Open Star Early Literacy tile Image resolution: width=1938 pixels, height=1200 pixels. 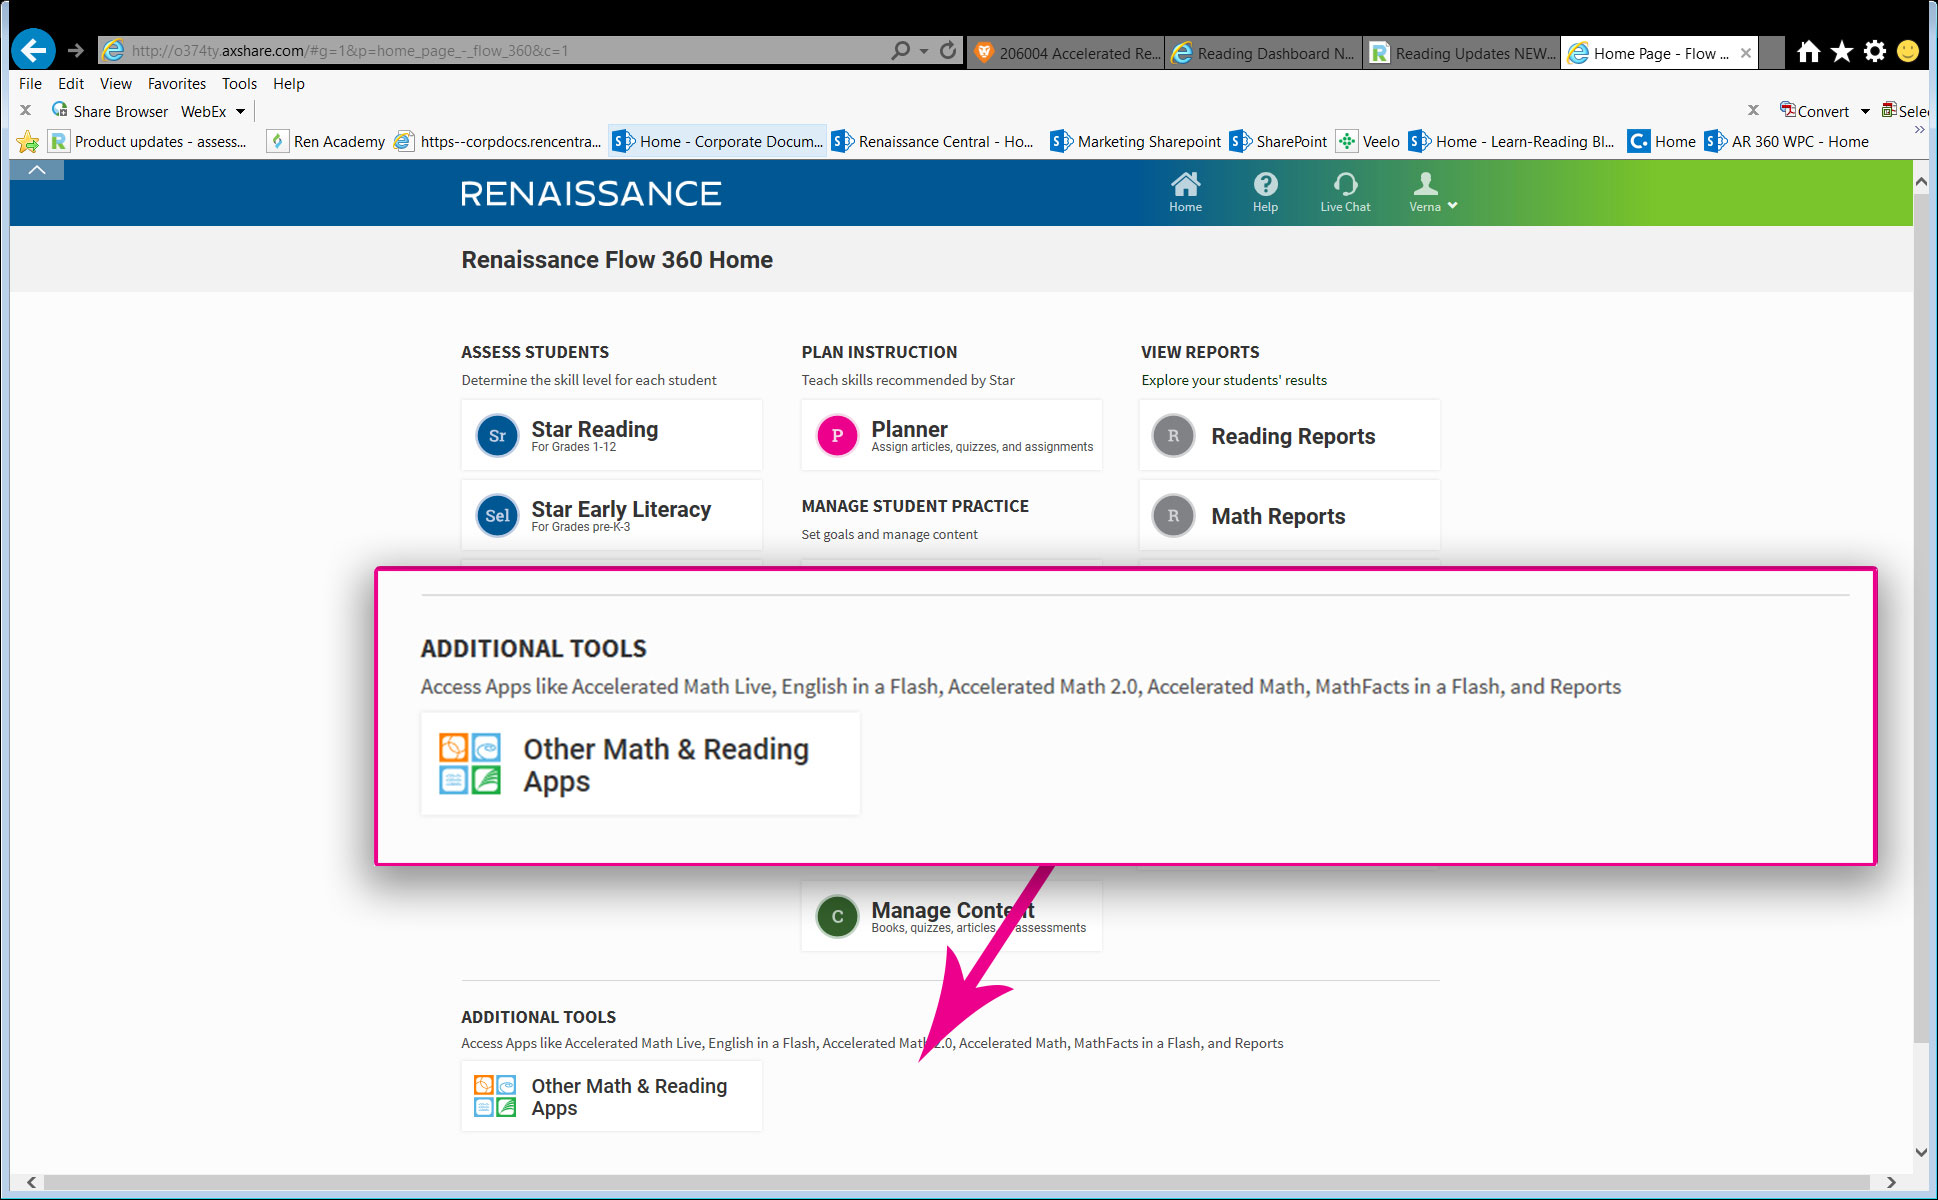coord(611,515)
